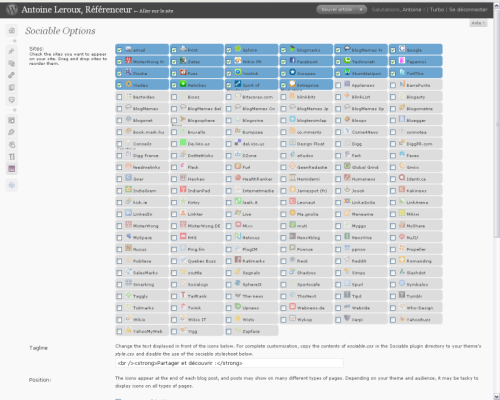This screenshot has width=500, height=400.
Task: Uncheck the Scoopeo checkbox
Action: click(x=283, y=73)
